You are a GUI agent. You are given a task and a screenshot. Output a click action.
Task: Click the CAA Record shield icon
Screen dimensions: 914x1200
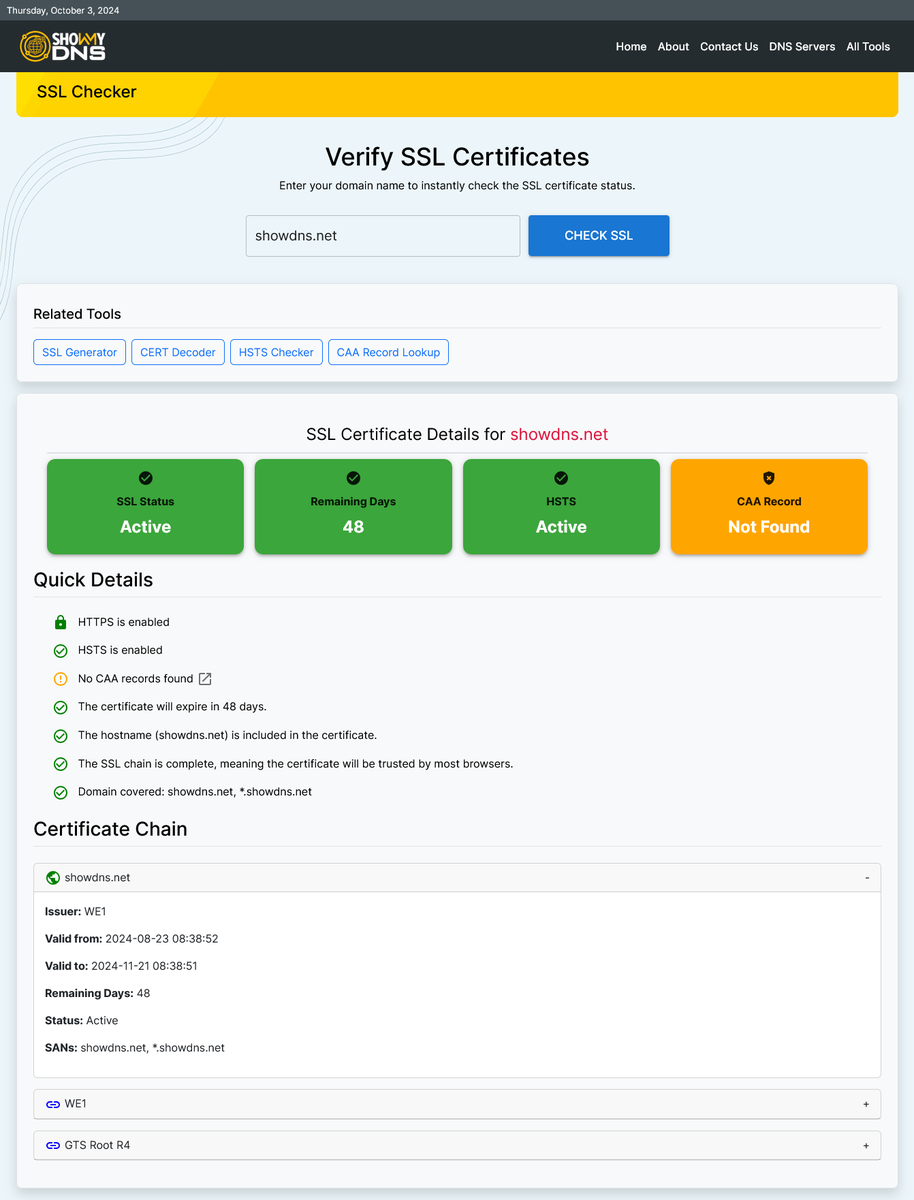click(x=768, y=478)
